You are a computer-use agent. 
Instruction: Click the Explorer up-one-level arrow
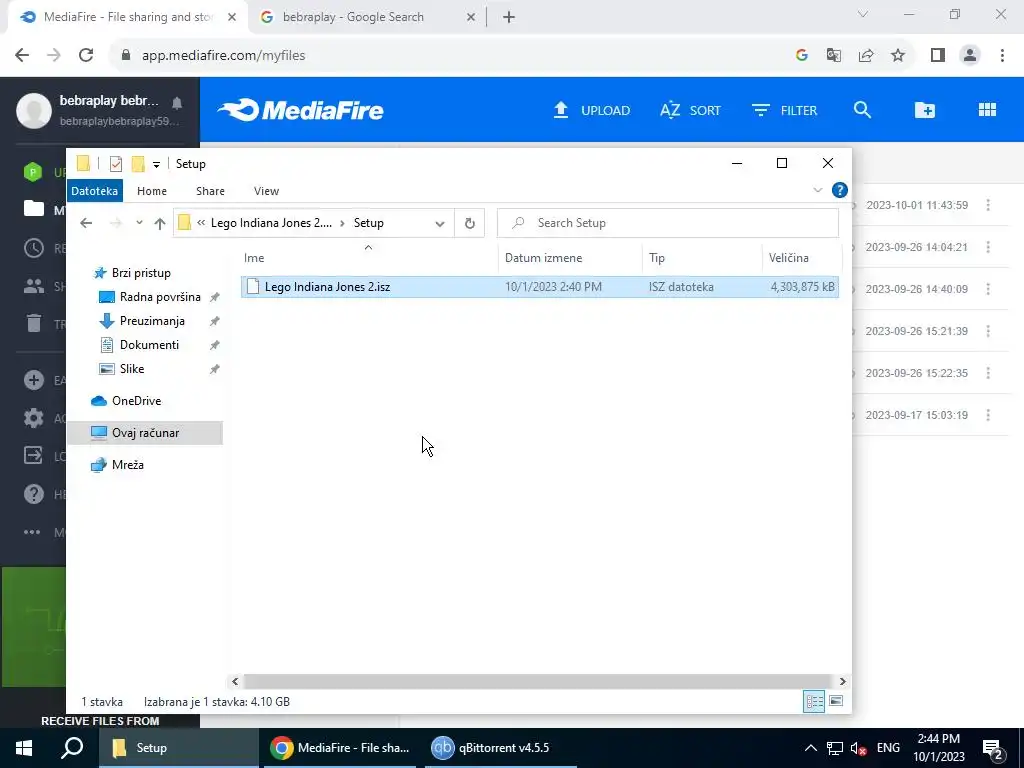coord(160,223)
